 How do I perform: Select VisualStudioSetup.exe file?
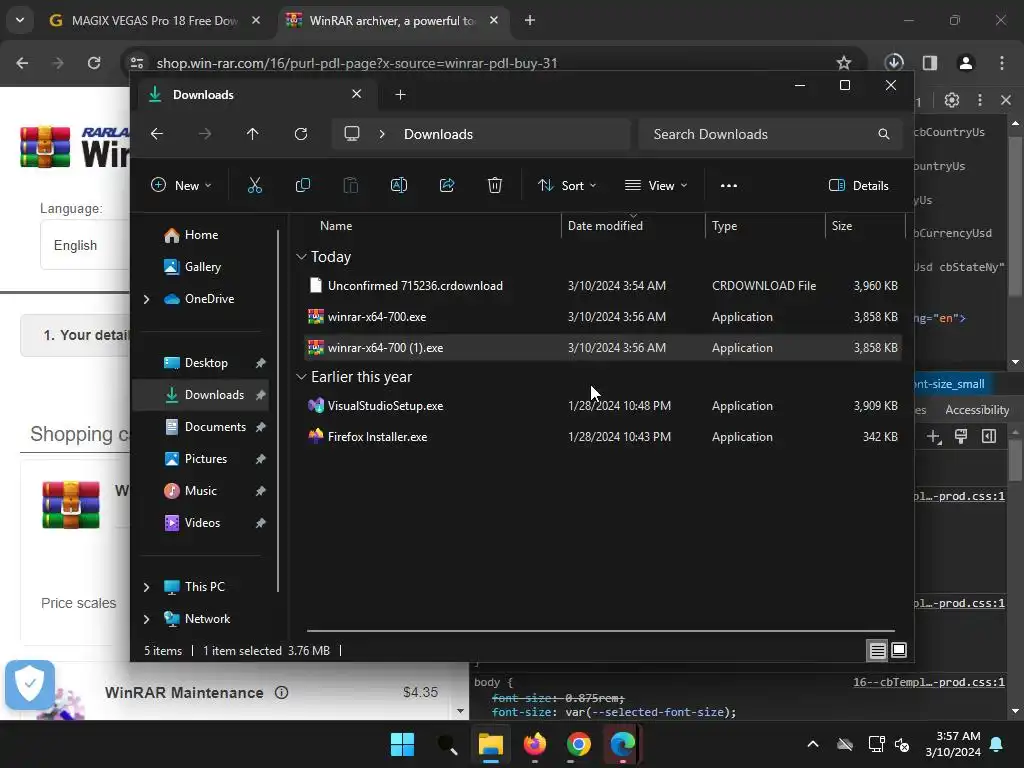pos(603,406)
